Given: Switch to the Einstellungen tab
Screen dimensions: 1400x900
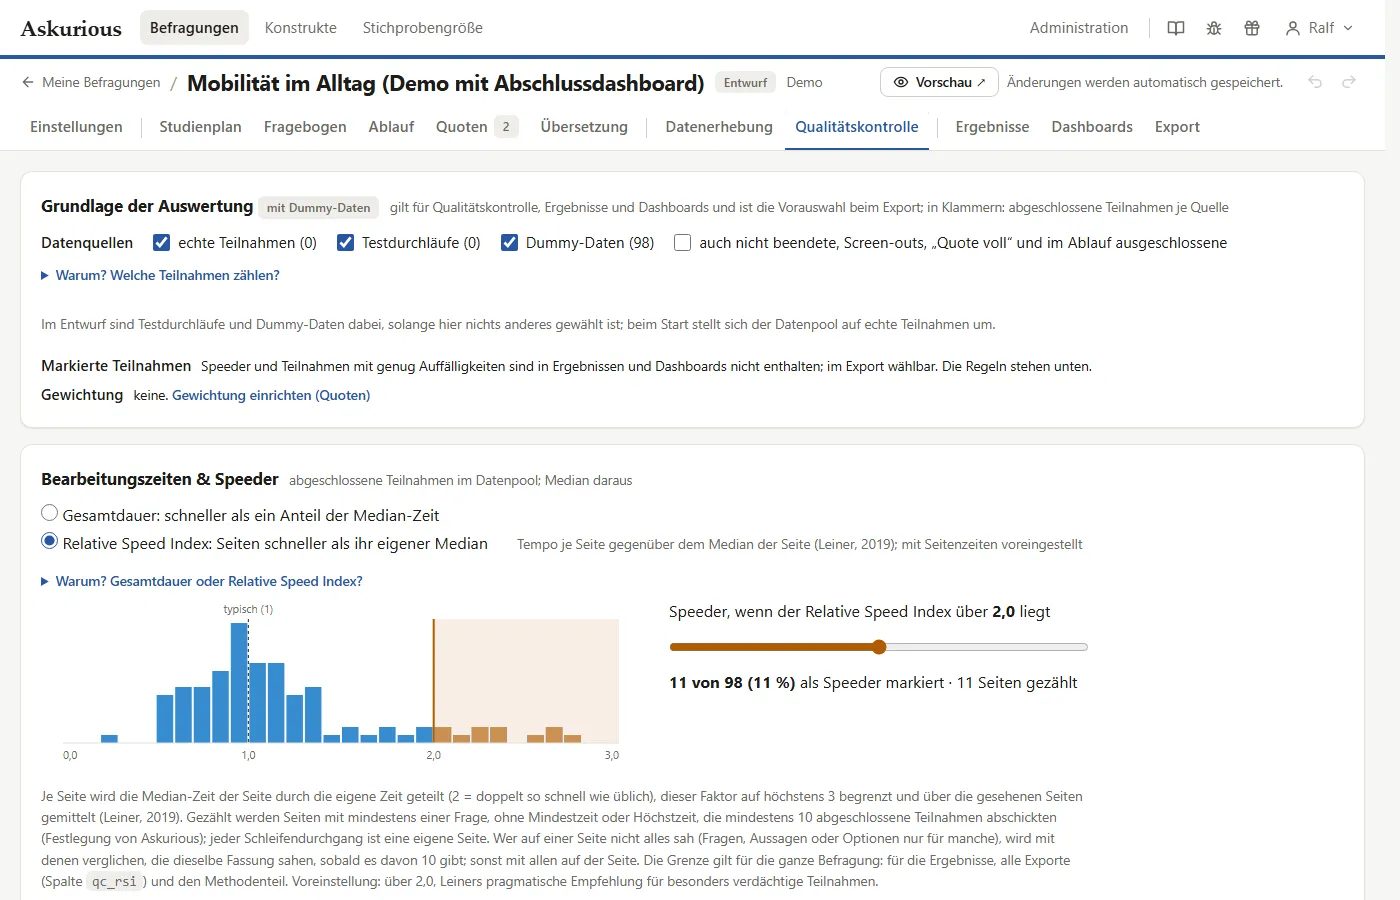Looking at the screenshot, I should 76,127.
